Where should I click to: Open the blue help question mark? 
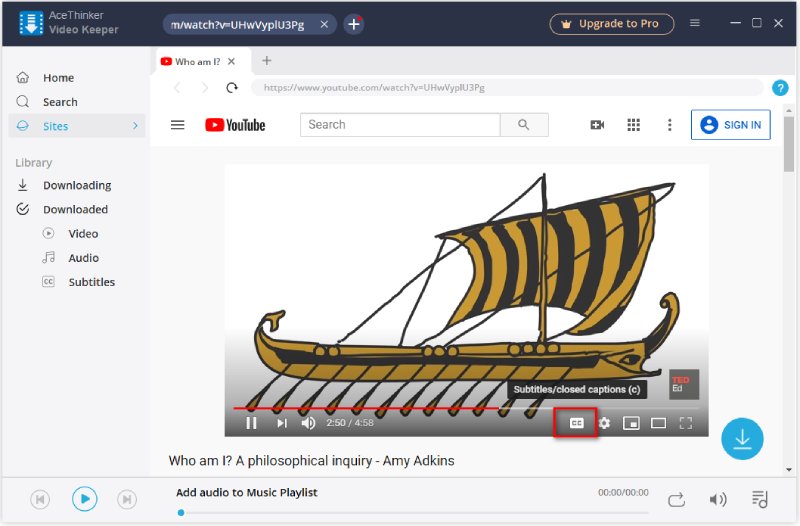click(x=780, y=88)
